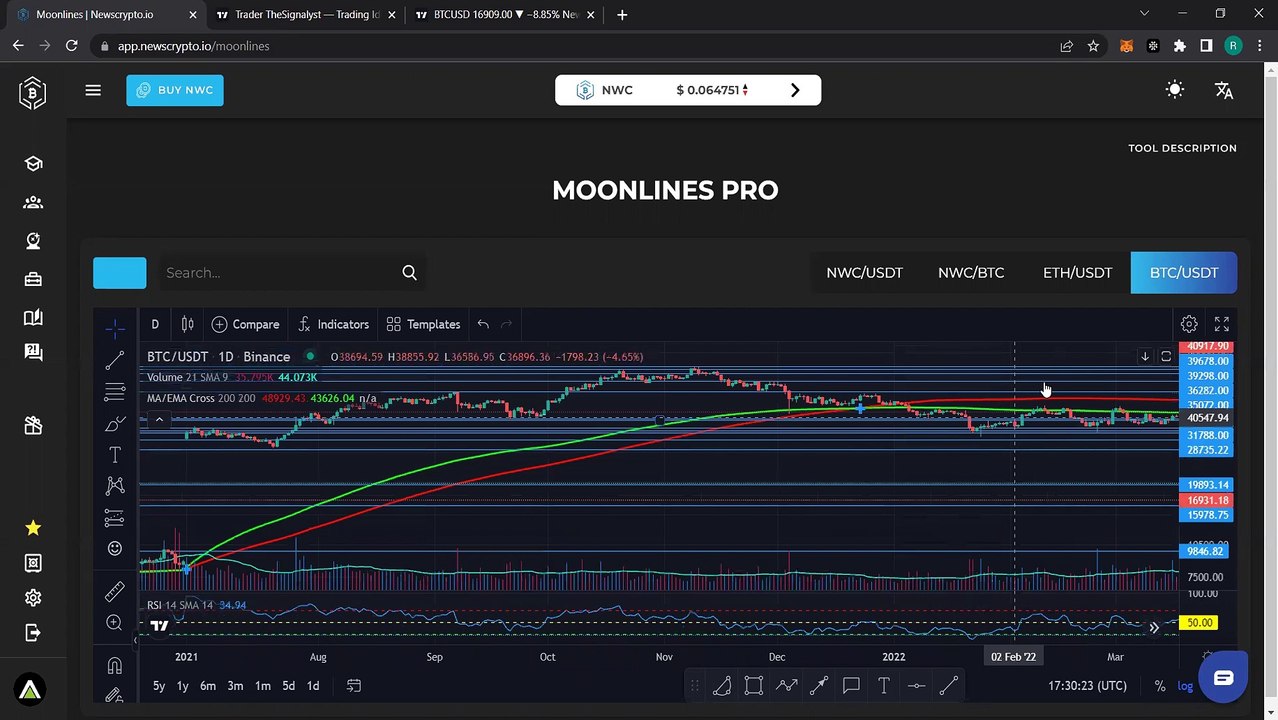Screen dimensions: 1278x720
Task: Pick the text tool in floating toolbar
Action: click(884, 686)
